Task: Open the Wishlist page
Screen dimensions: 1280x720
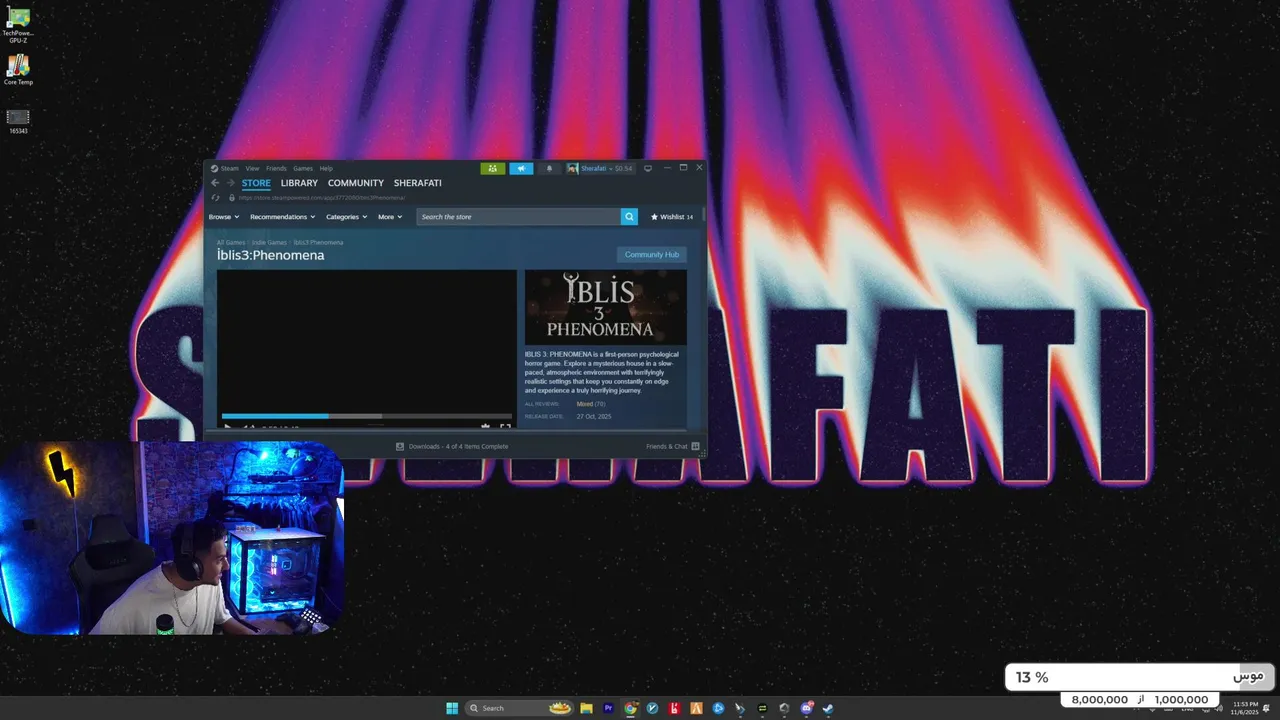Action: pyautogui.click(x=672, y=217)
